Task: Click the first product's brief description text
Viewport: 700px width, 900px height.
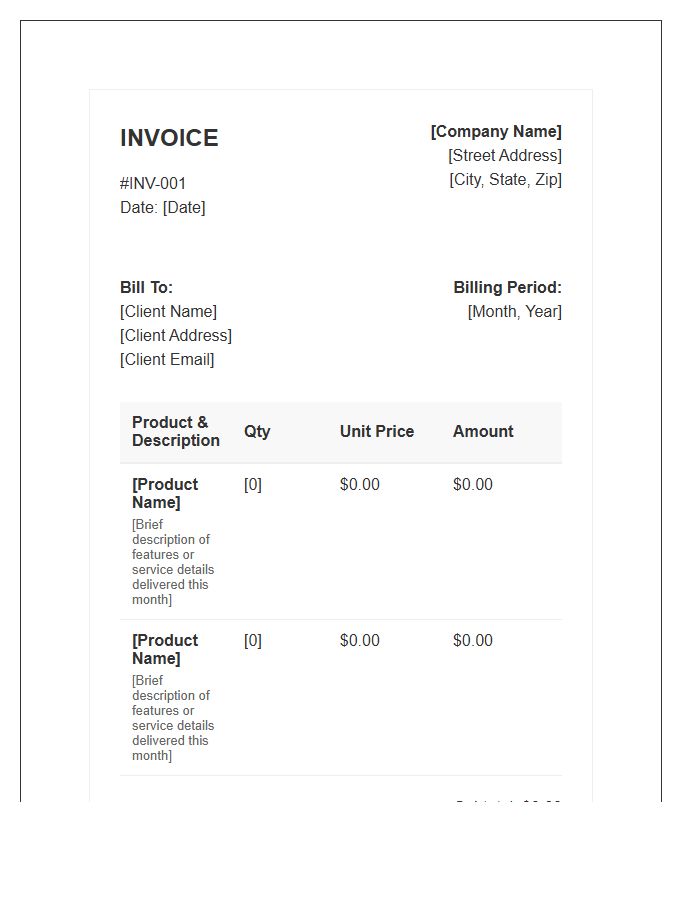Action: 173,562
